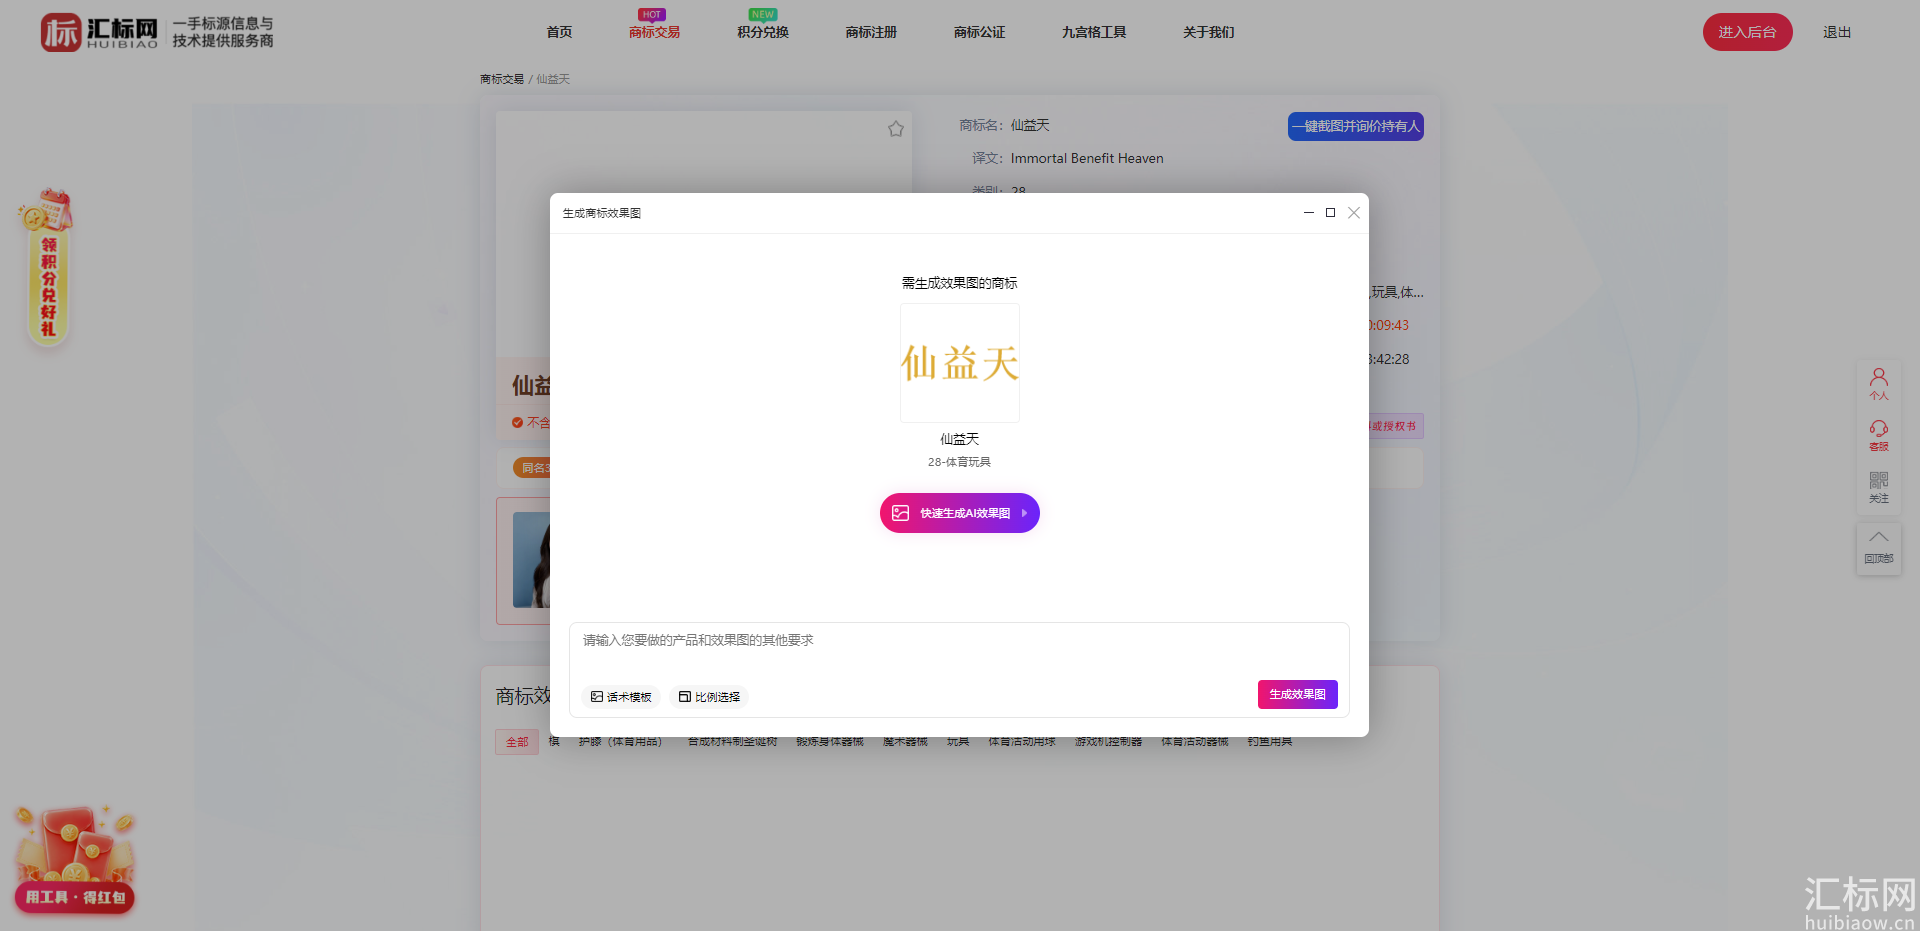Click 一键截图并询价持有人 button
This screenshot has width=1920, height=931.
pos(1356,126)
